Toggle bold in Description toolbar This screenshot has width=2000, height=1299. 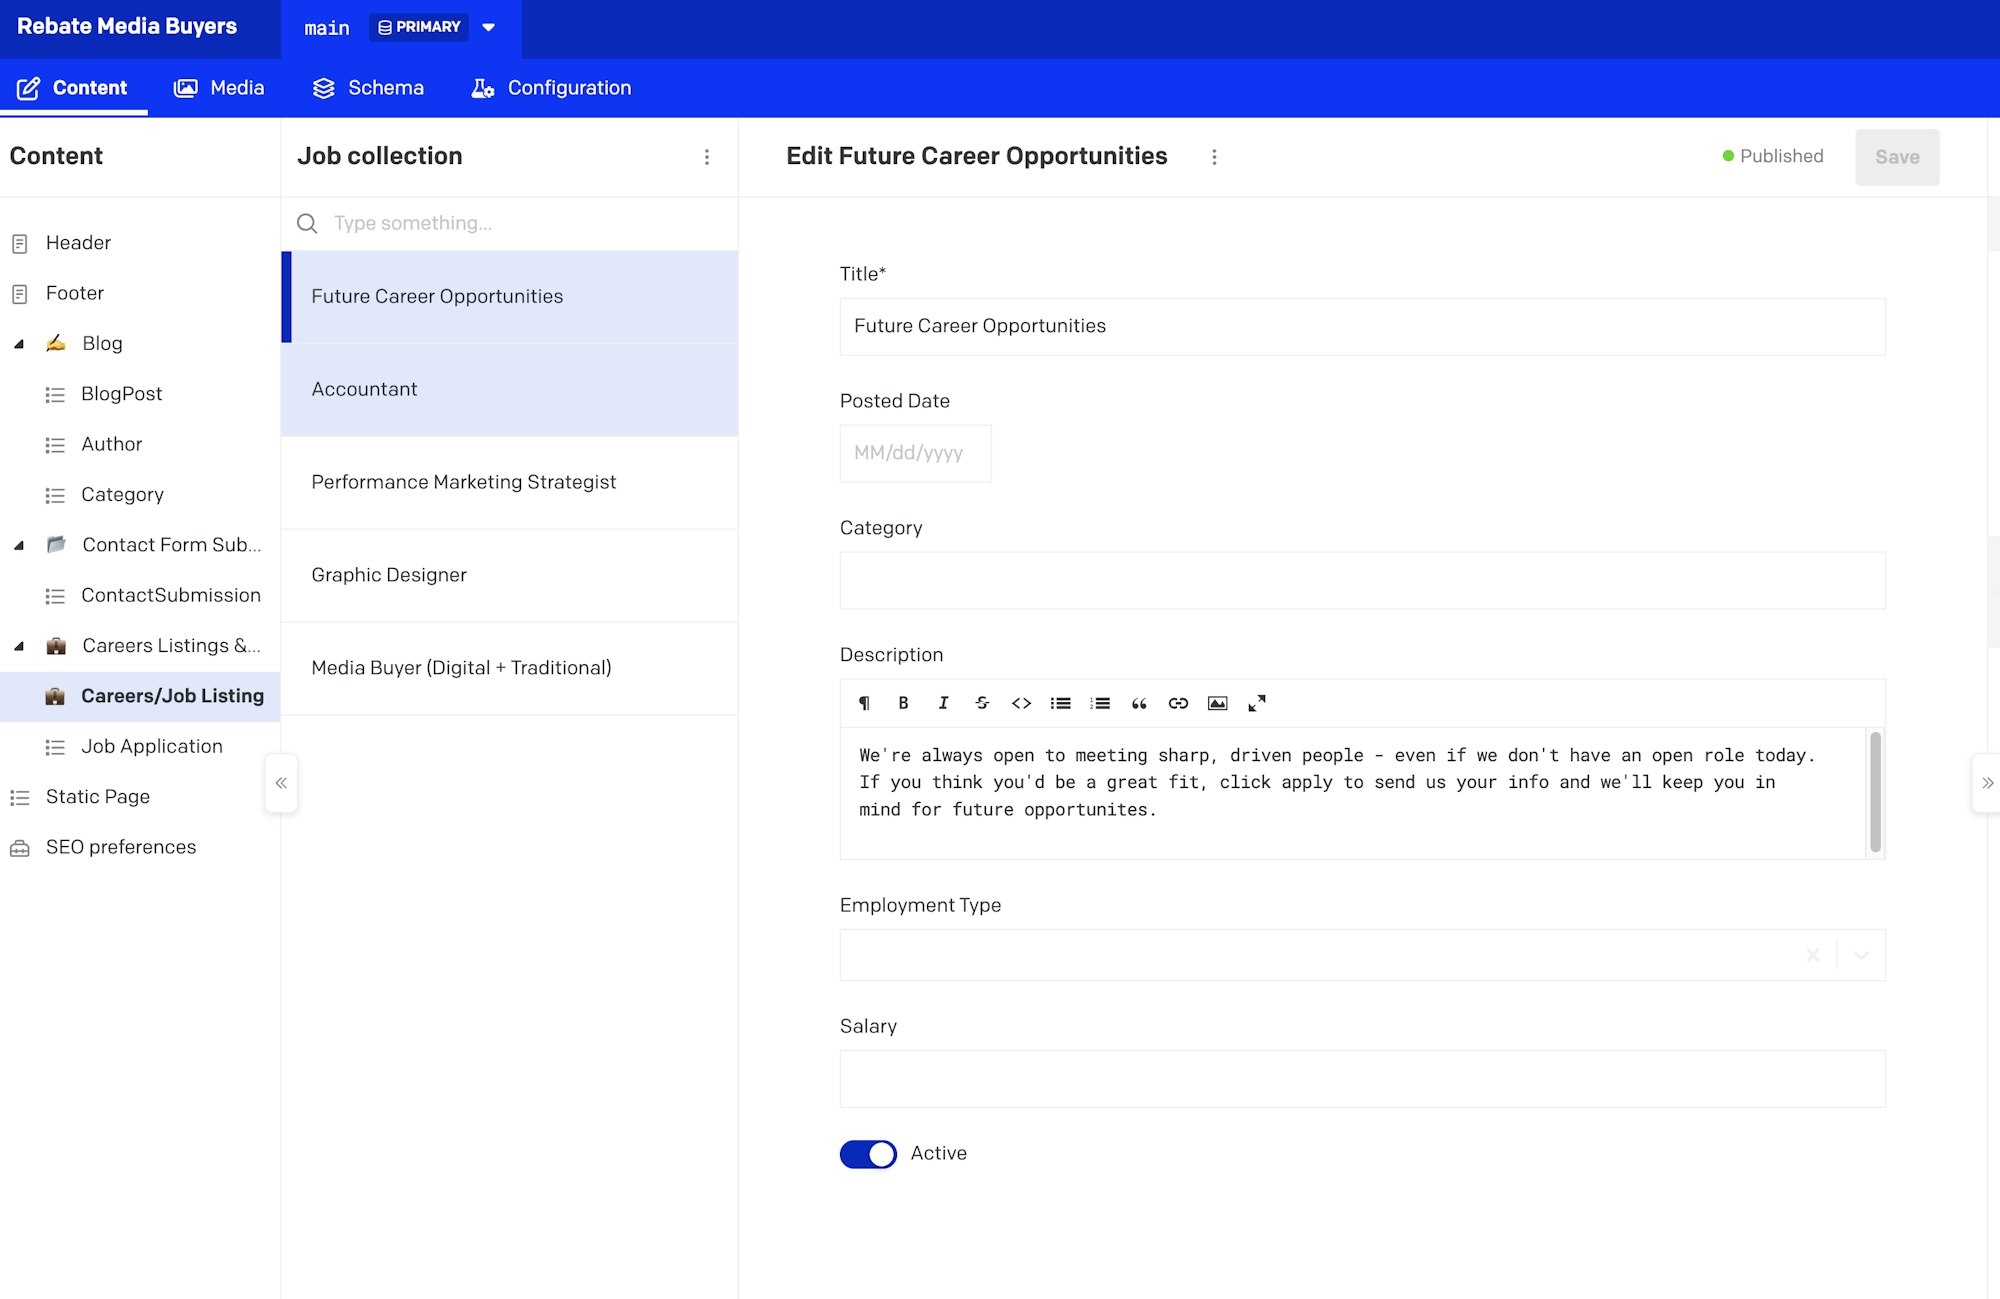(x=903, y=703)
